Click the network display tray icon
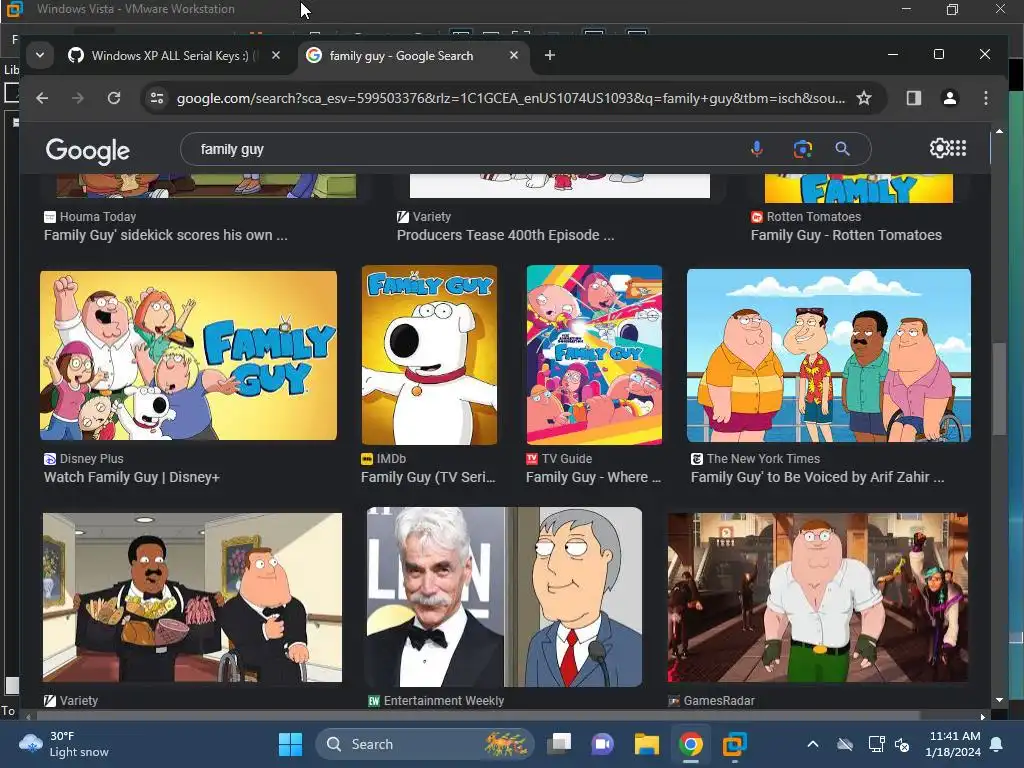This screenshot has width=1024, height=768. [876, 744]
